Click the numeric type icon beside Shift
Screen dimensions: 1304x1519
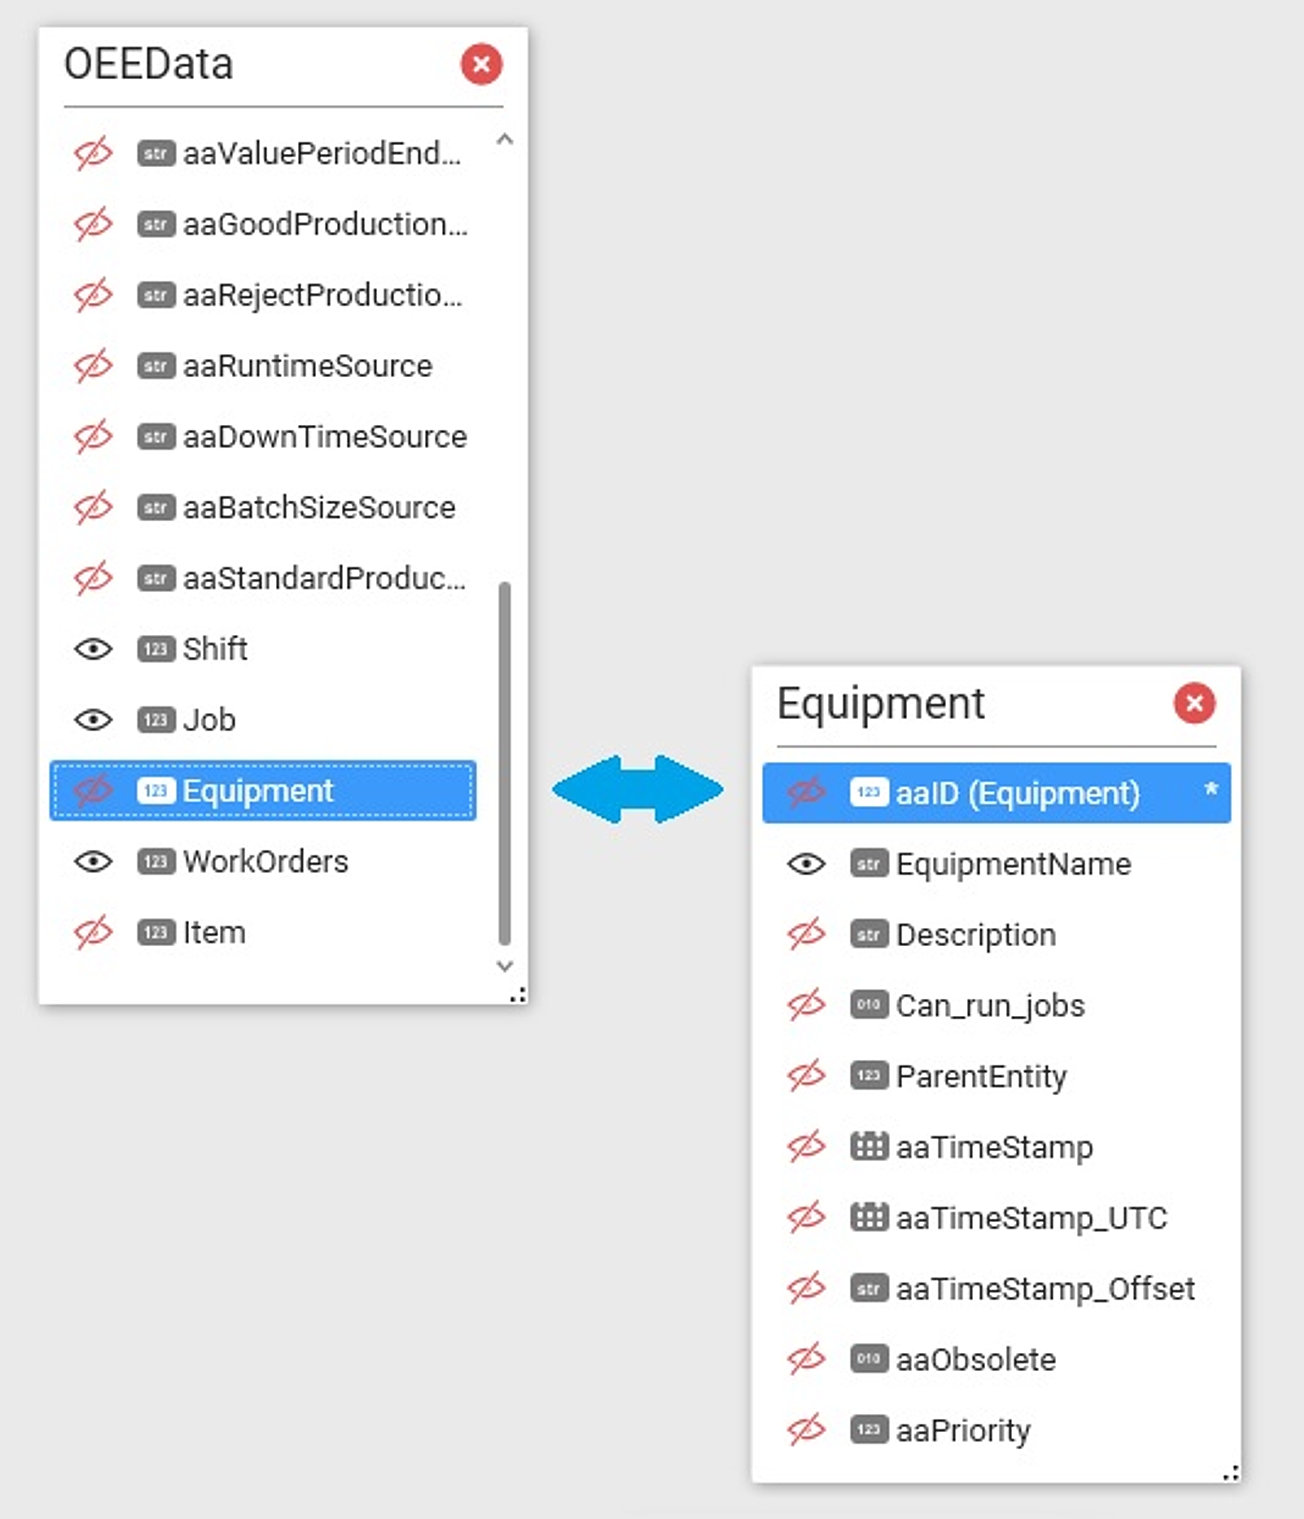(x=155, y=649)
